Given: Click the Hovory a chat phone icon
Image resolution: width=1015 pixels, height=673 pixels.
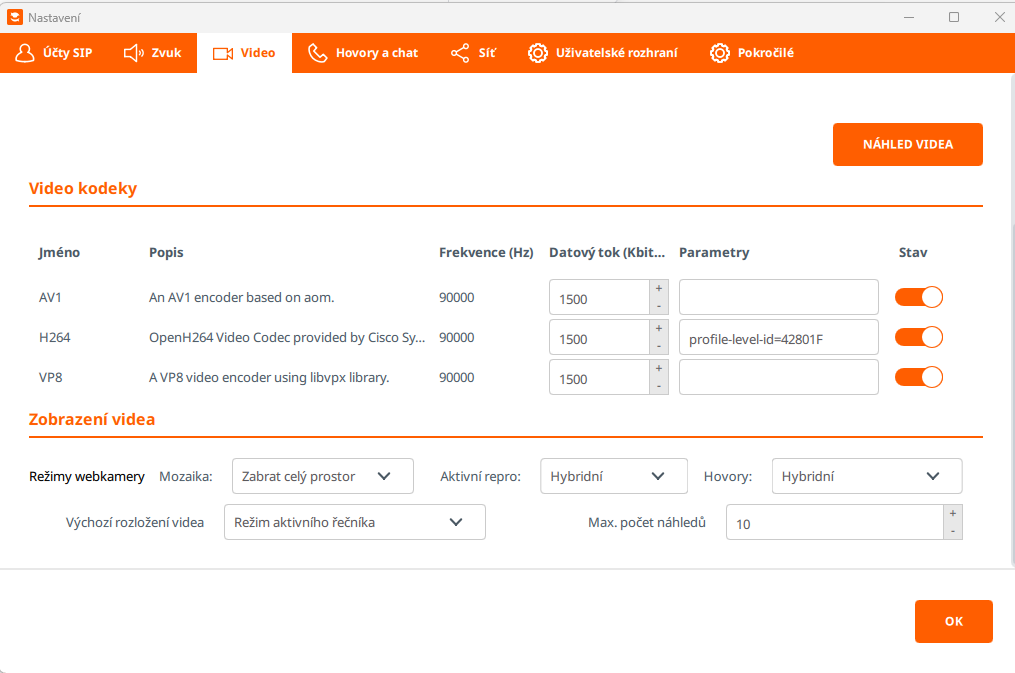Looking at the screenshot, I should coord(318,53).
